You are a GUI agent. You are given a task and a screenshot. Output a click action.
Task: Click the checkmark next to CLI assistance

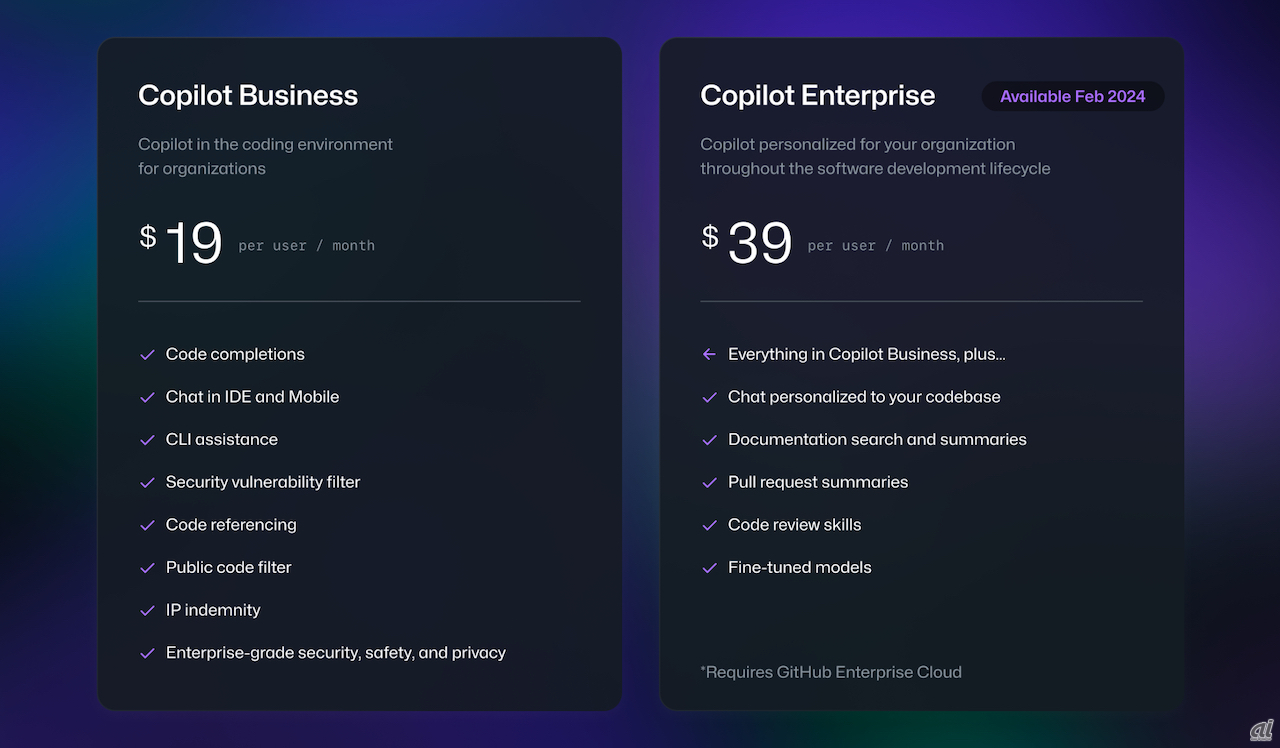[x=147, y=440]
